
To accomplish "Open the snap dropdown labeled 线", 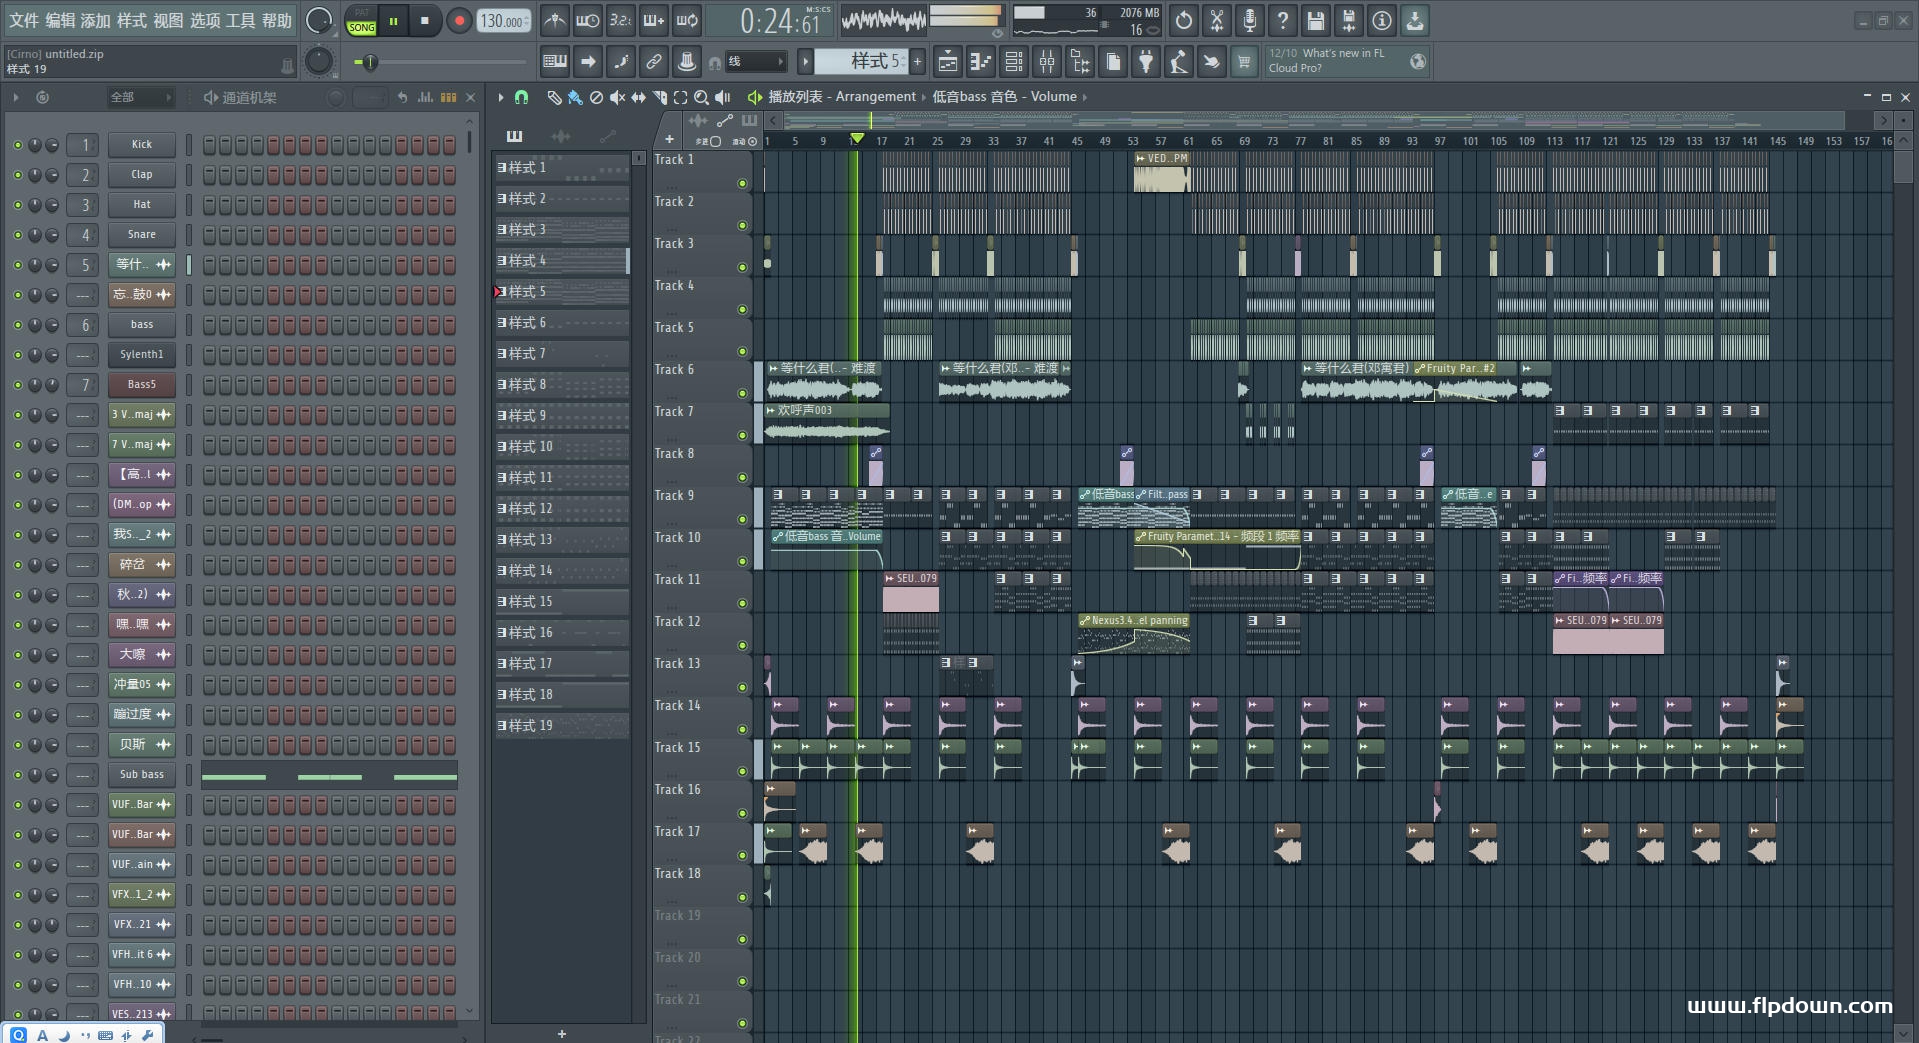I will click(x=753, y=62).
